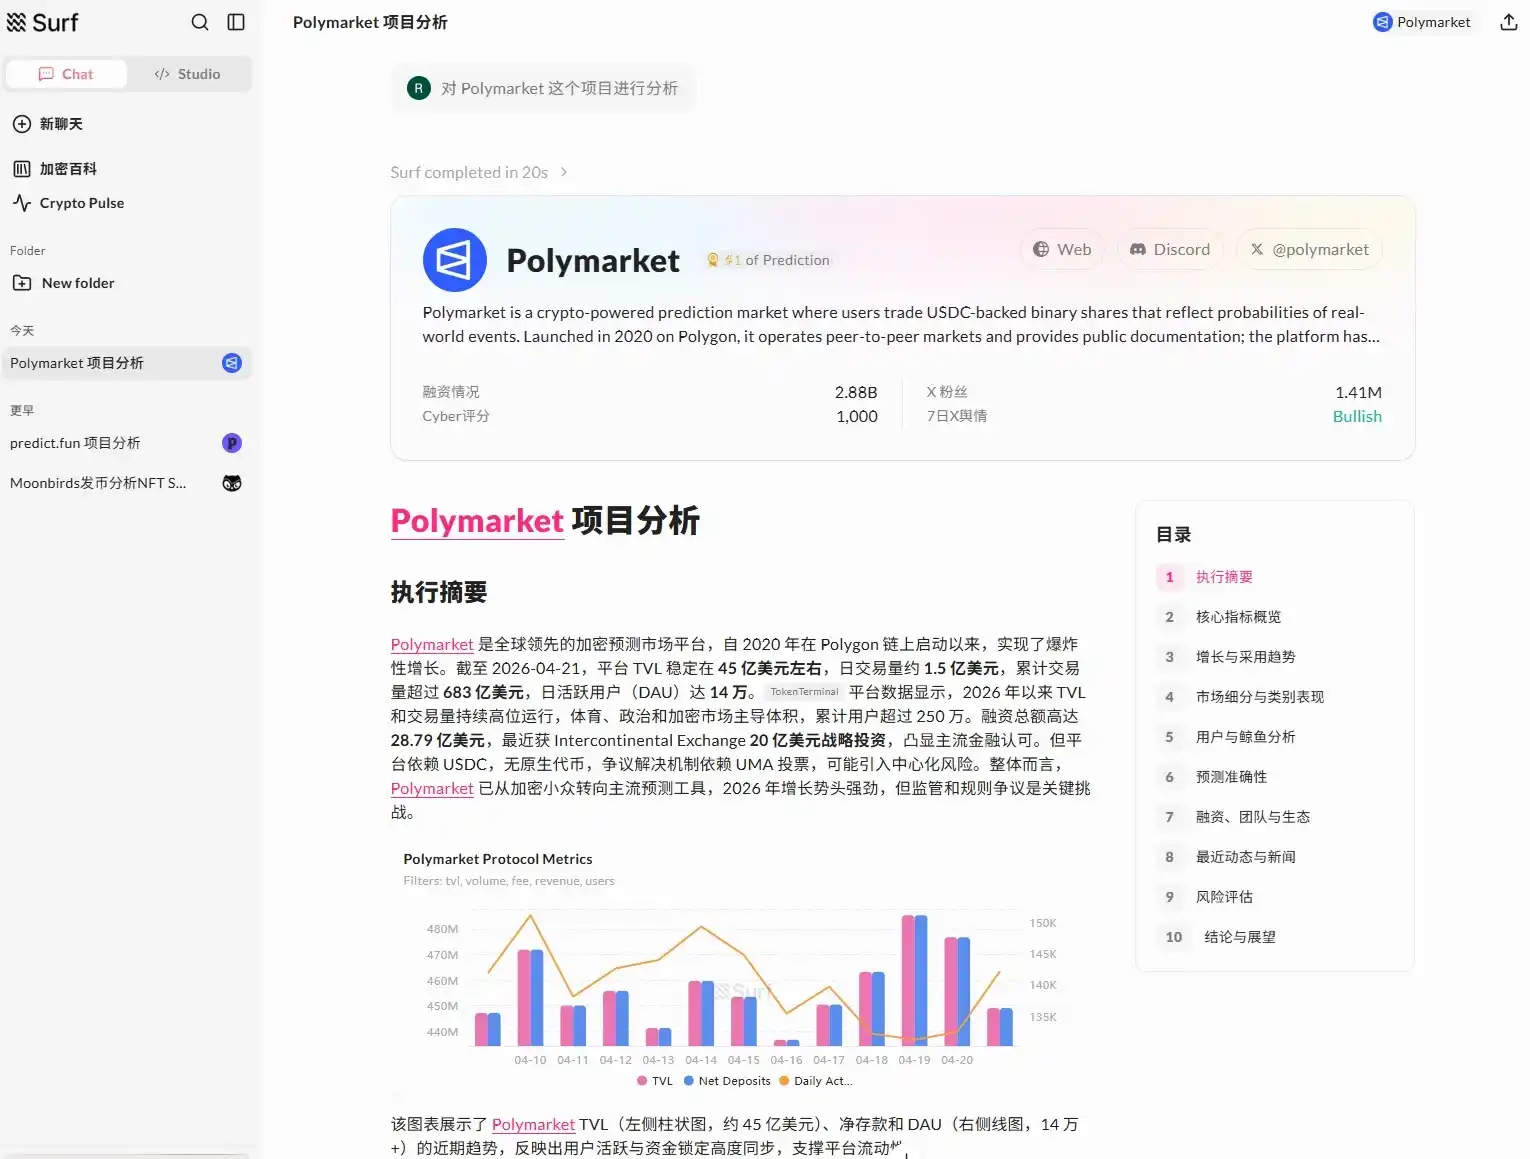Click the TokenTerminal source citation
This screenshot has height=1159, width=1530.
(804, 692)
